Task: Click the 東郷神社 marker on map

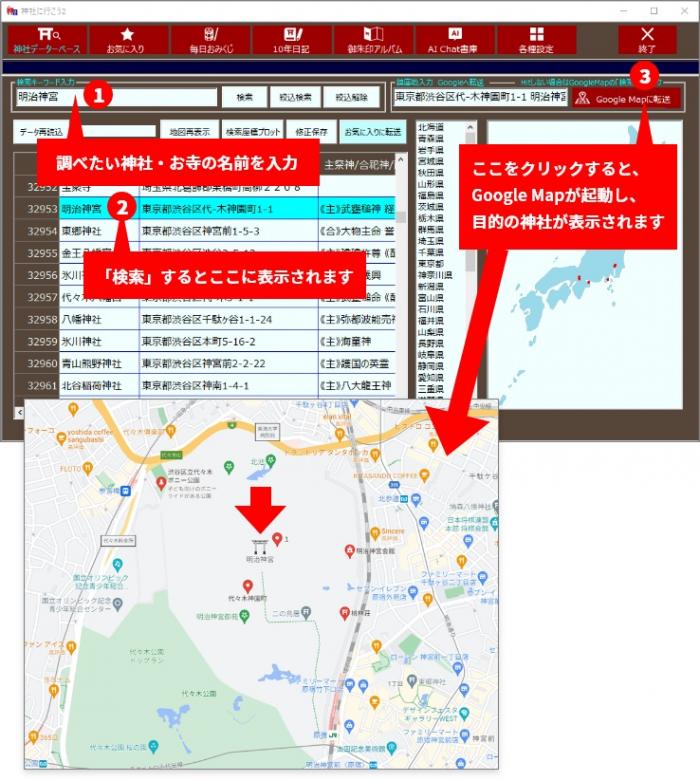Action: [x=412, y=679]
